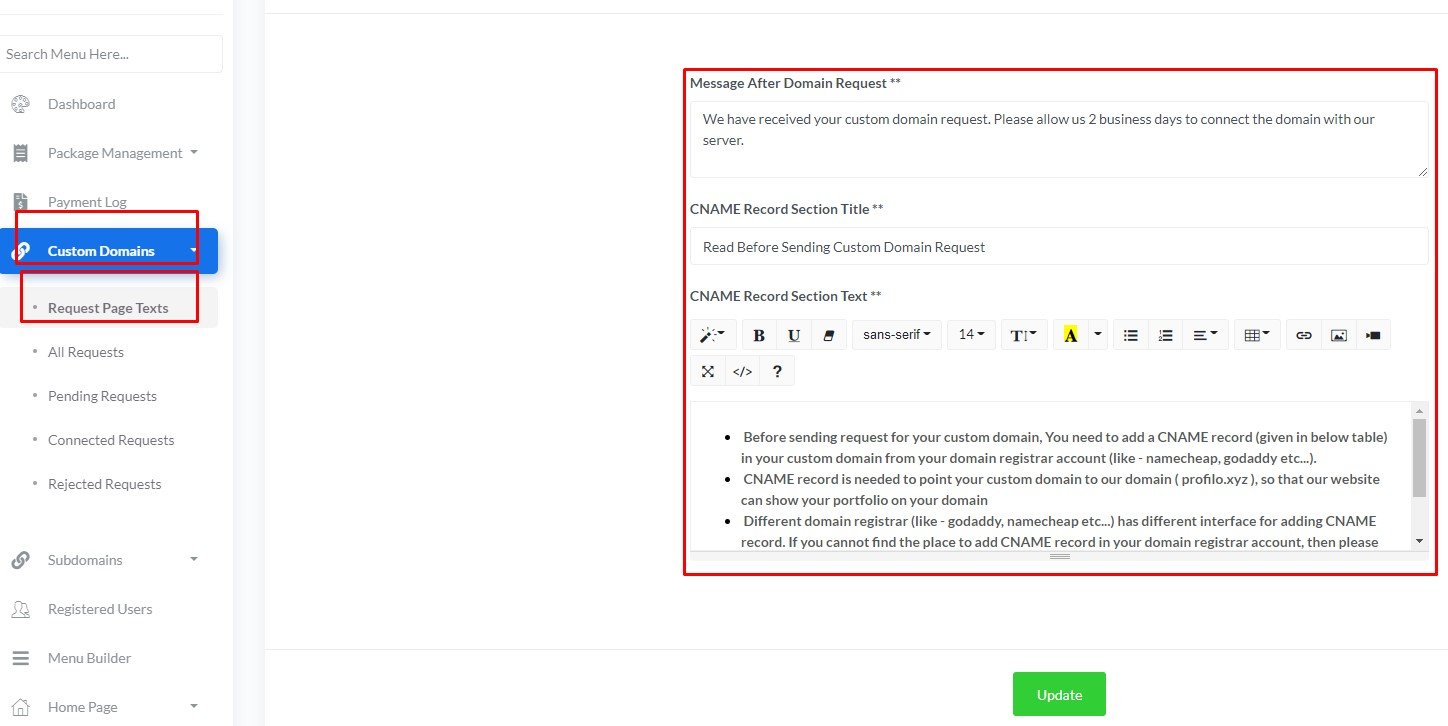Open the editor help dialog
Viewport: 1448px width, 726px height.
click(x=777, y=370)
